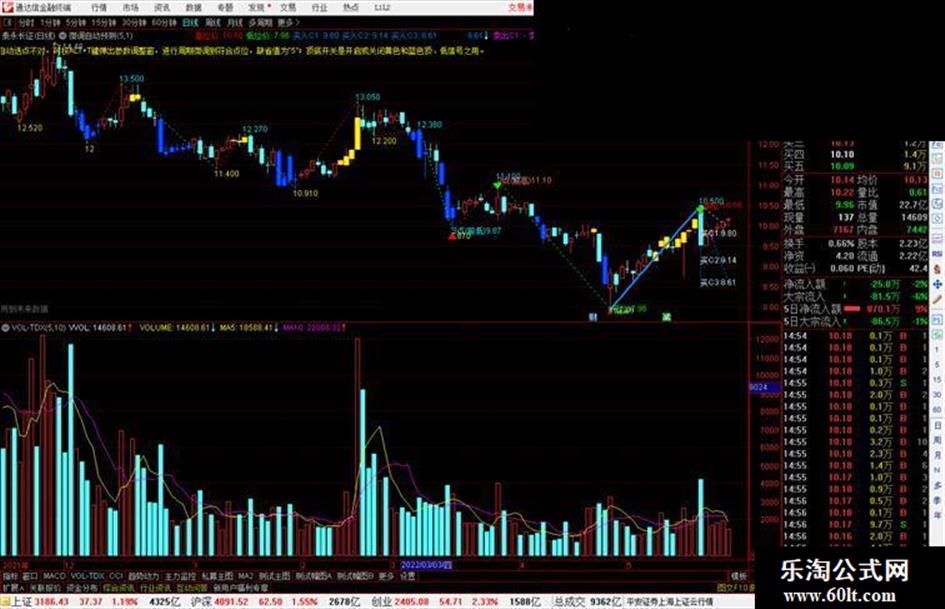Click the 60 minute period button in right sidebar
Screen dimensions: 945x609
point(937,410)
